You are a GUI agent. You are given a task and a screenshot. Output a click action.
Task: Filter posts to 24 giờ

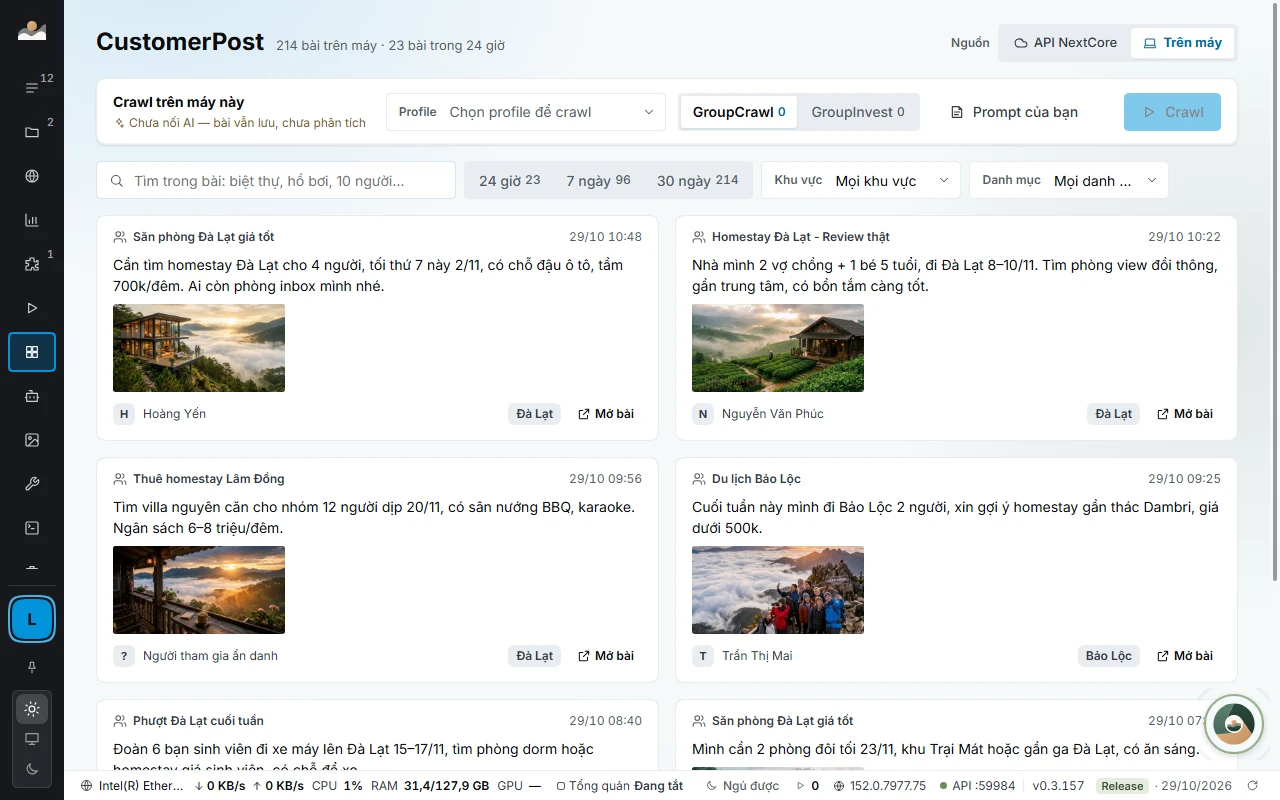tap(510, 181)
